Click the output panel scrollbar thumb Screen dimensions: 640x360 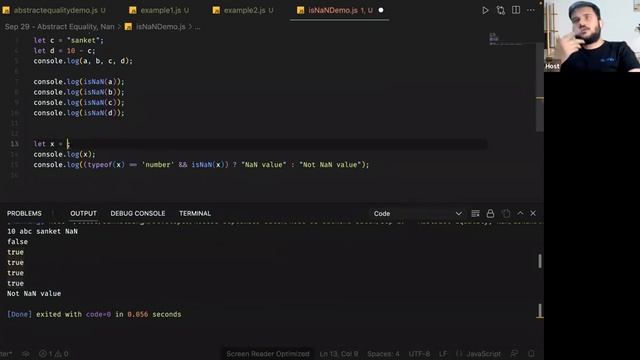point(540,261)
